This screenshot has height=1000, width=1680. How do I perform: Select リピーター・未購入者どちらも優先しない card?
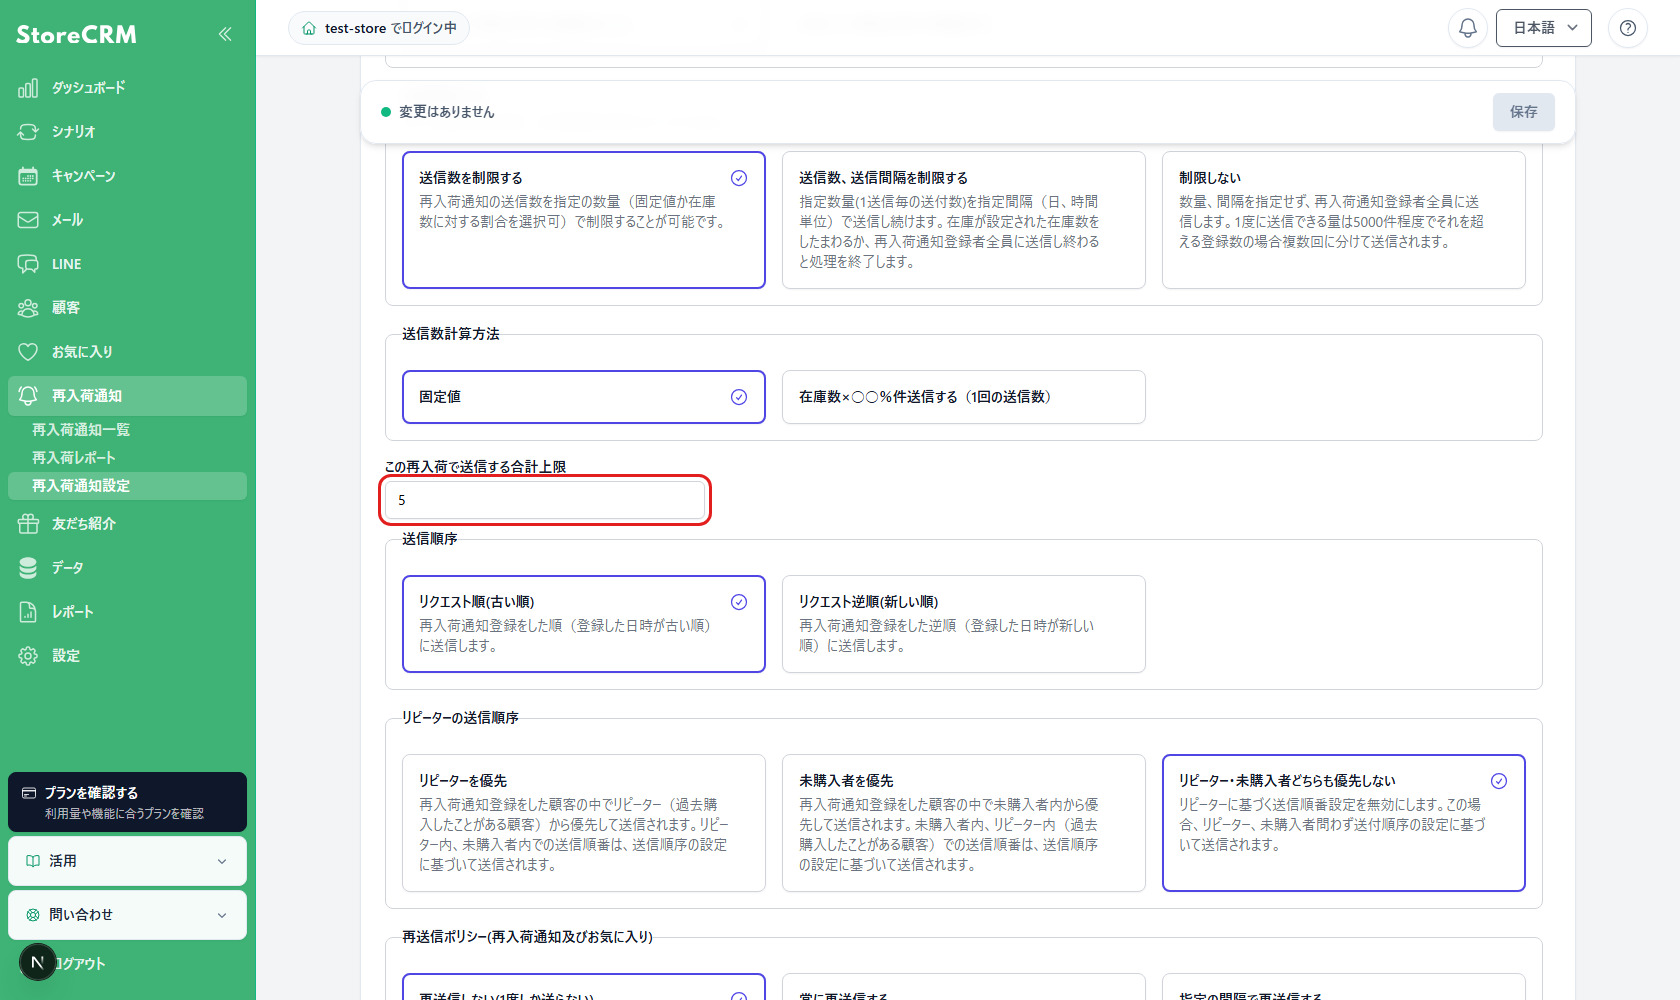pos(1344,823)
